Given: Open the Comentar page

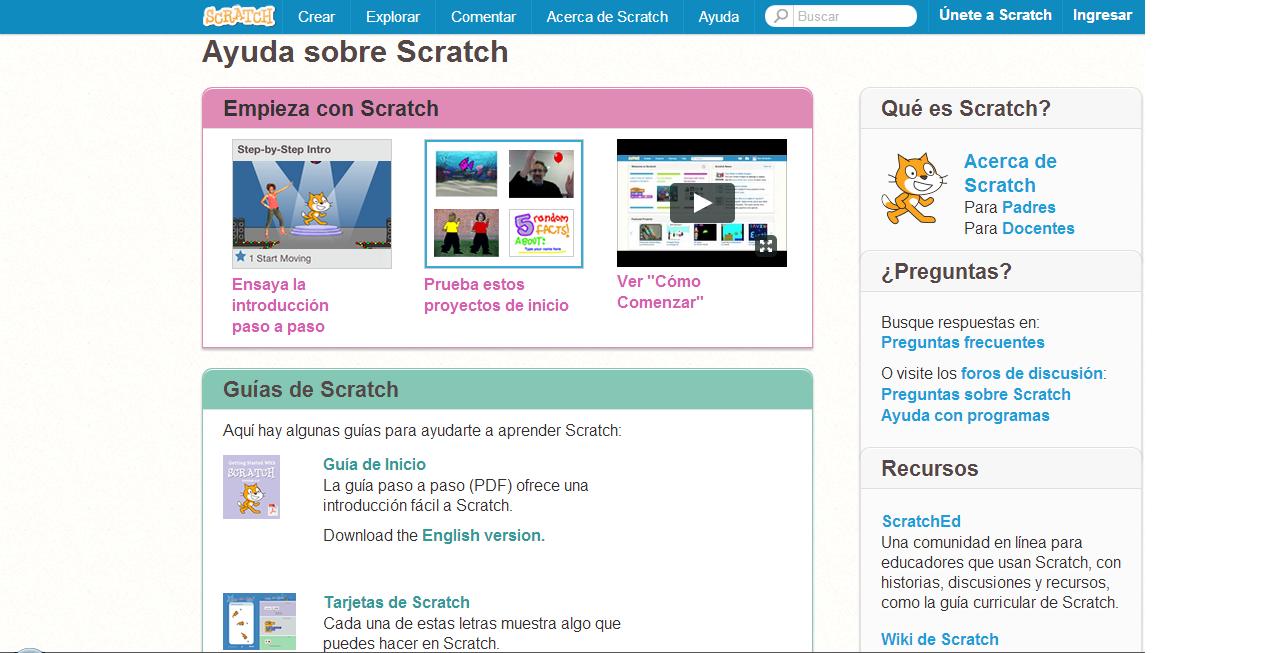Looking at the screenshot, I should [483, 16].
